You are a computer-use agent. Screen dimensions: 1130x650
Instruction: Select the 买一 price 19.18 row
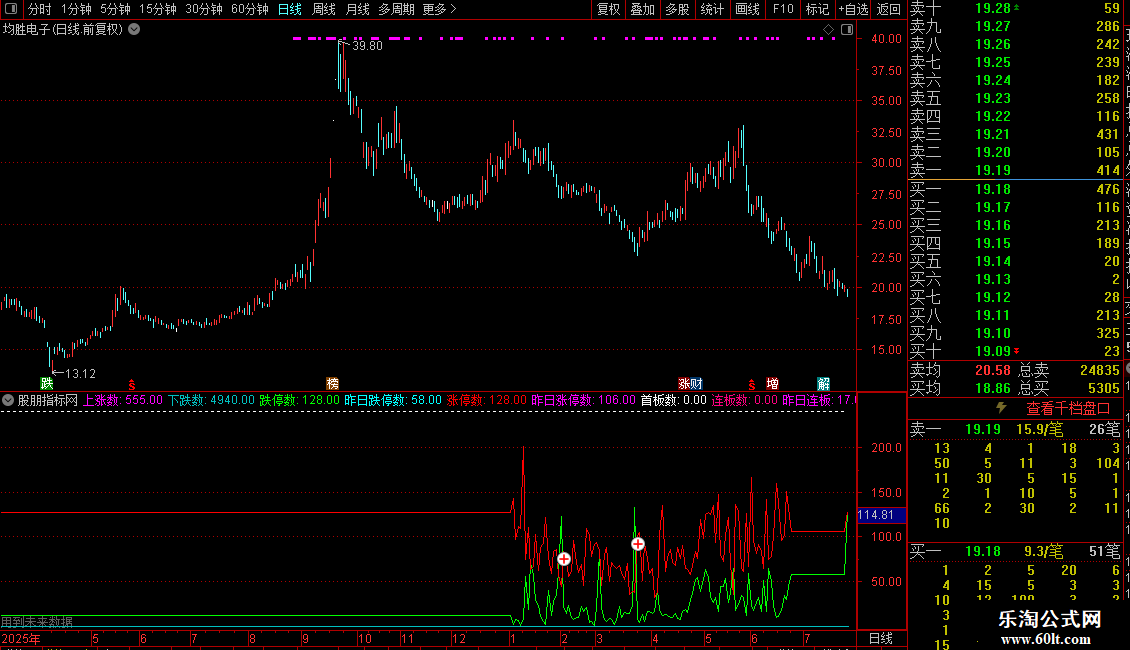1015,189
